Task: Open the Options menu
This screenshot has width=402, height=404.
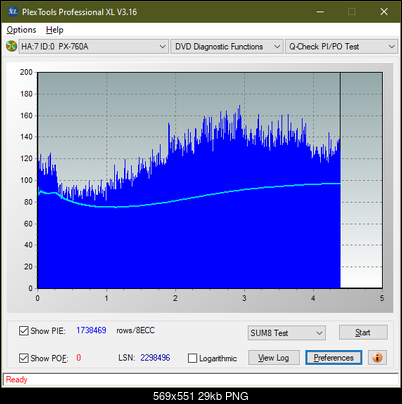Action: (21, 30)
